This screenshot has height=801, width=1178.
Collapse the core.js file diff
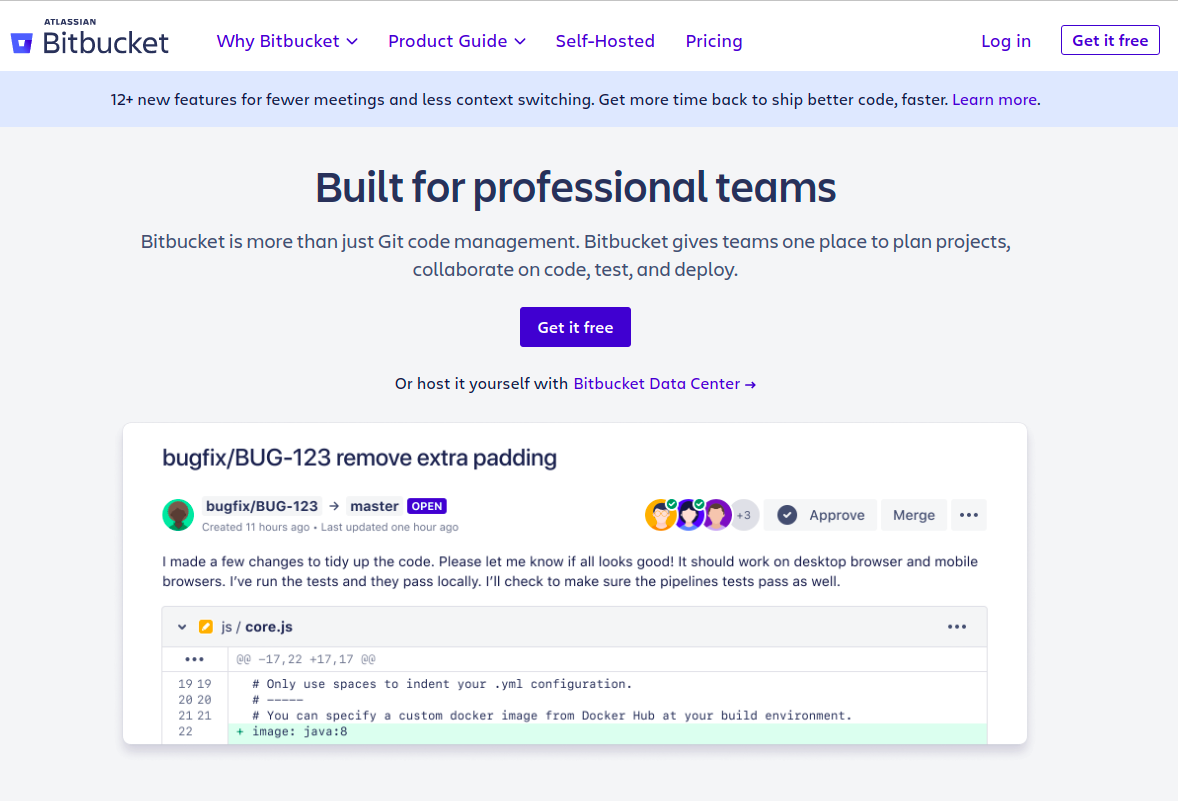[x=182, y=627]
